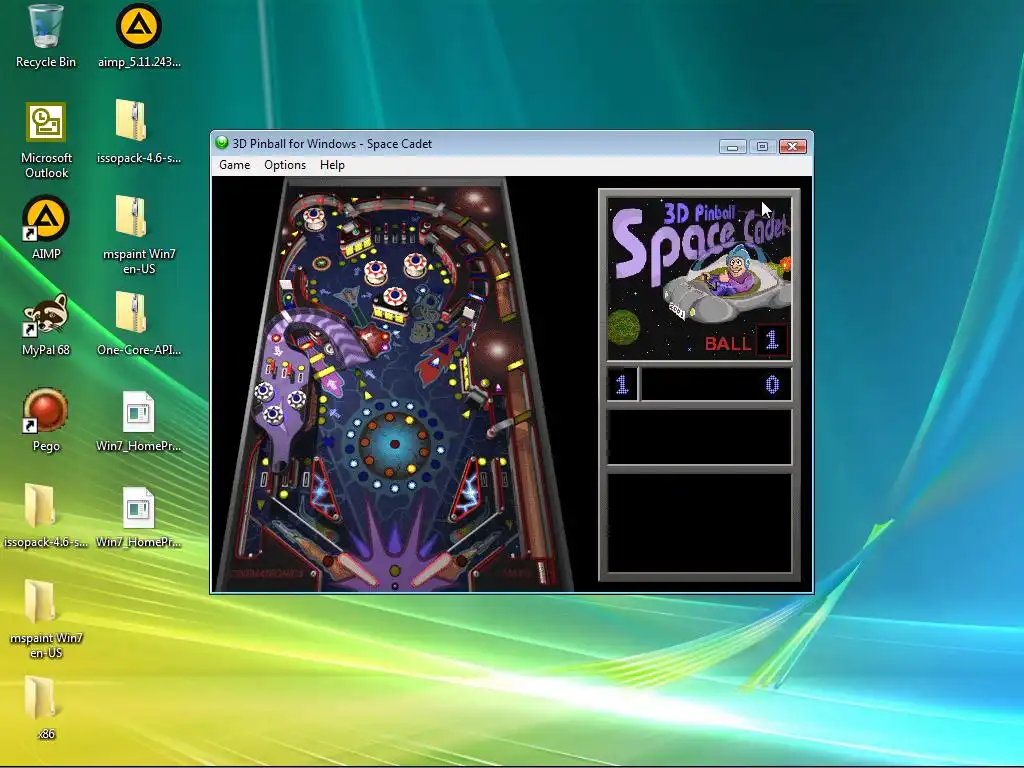Select the issopack-4.6 zip archive icon
Image resolution: width=1024 pixels, height=768 pixels.
tap(139, 131)
